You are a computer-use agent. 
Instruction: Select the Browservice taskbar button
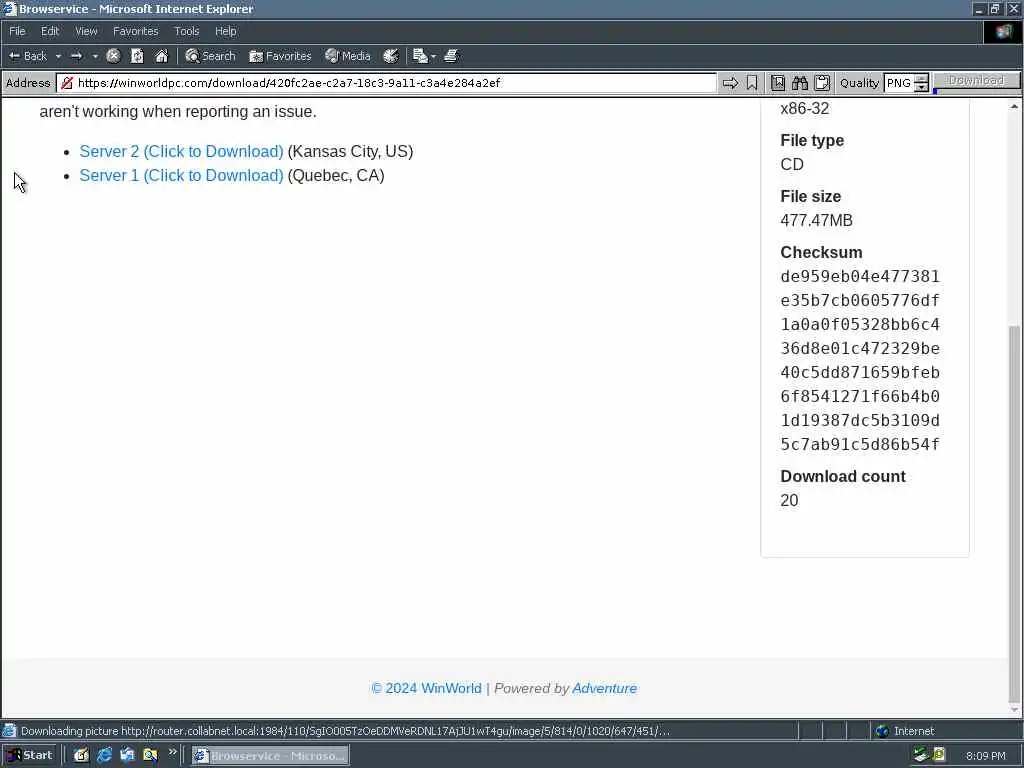click(x=270, y=756)
